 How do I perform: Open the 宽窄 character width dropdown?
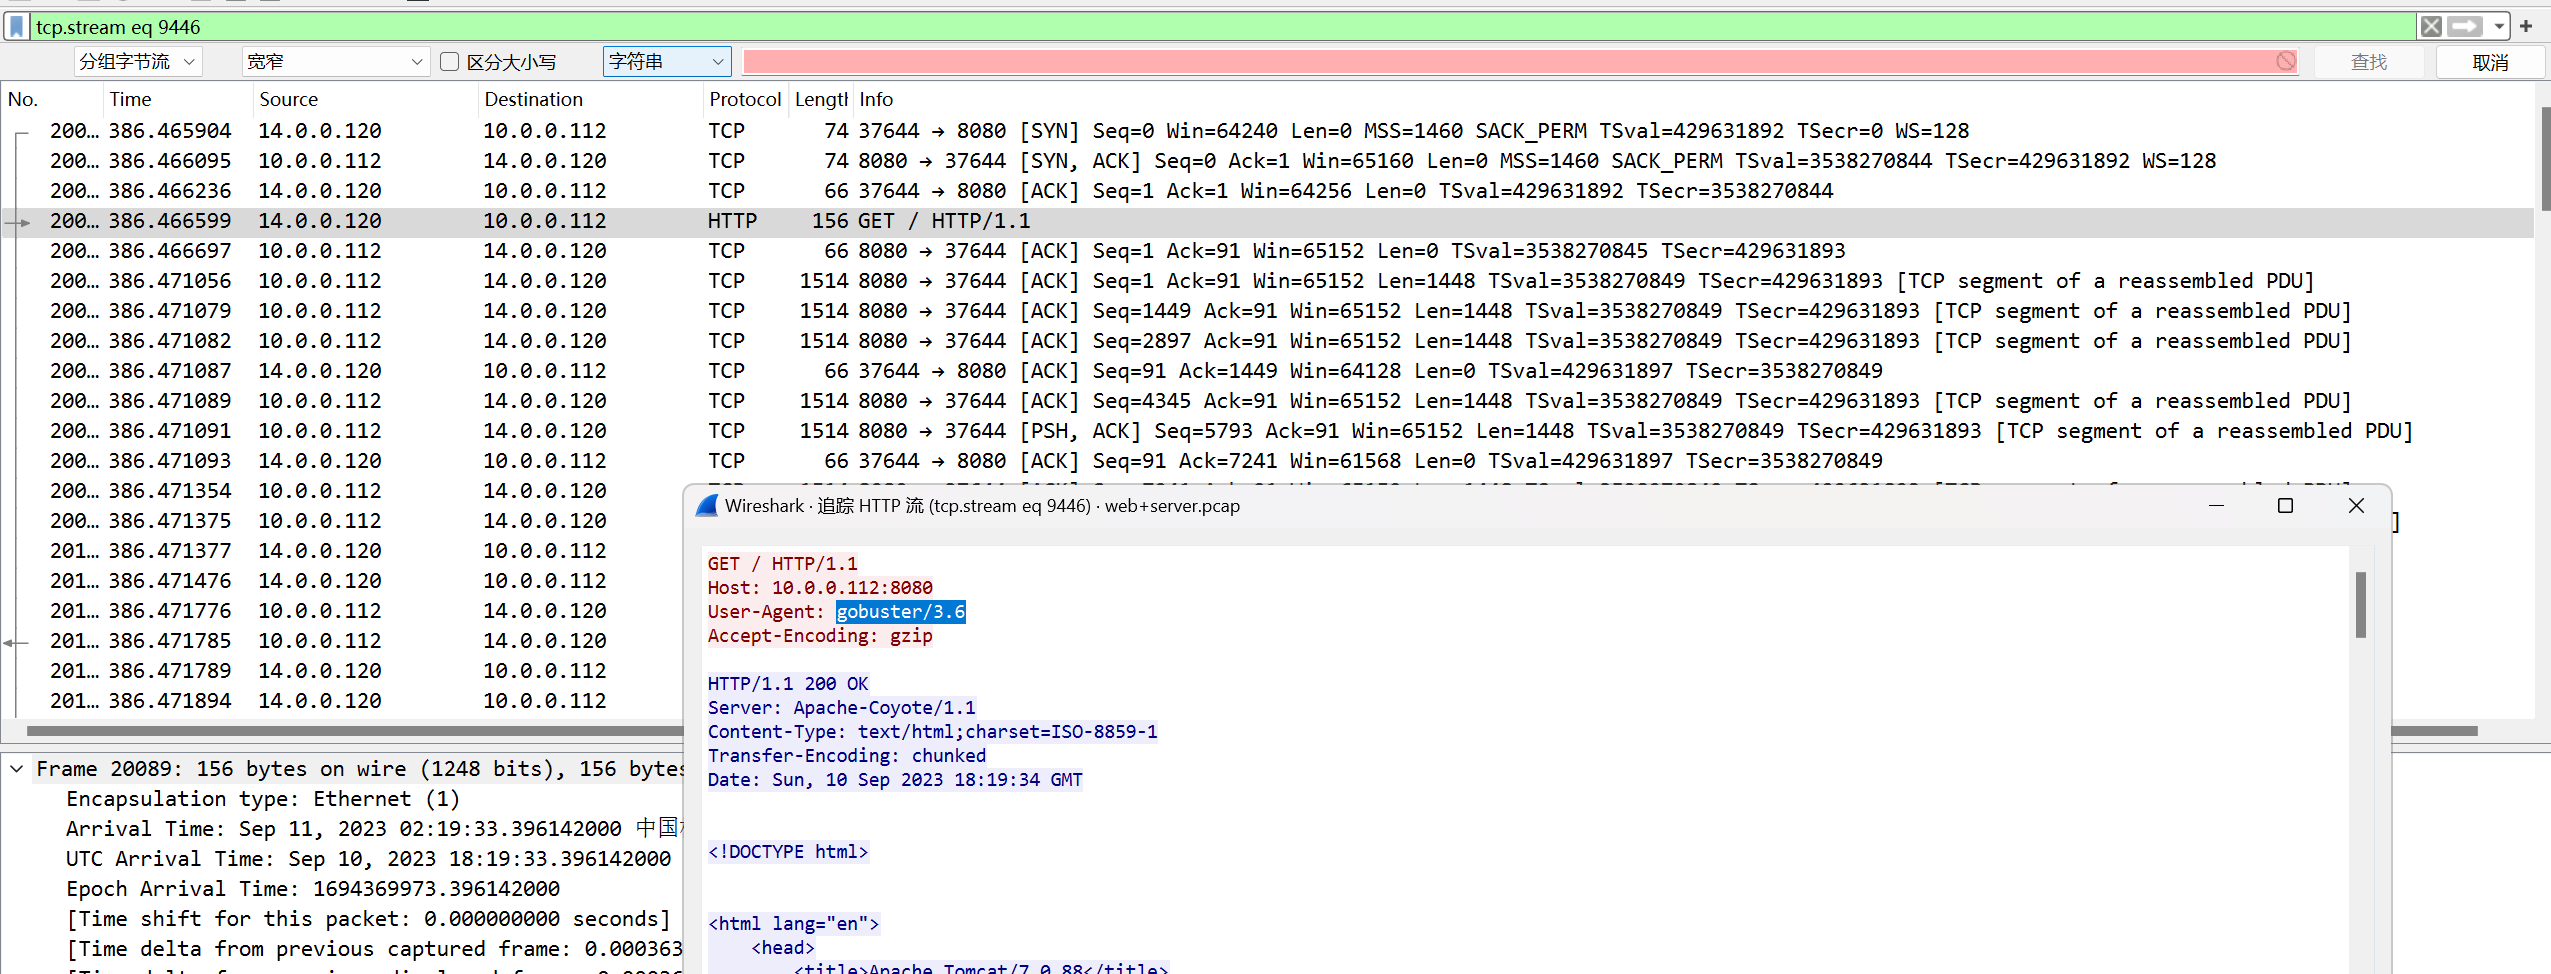coord(335,61)
